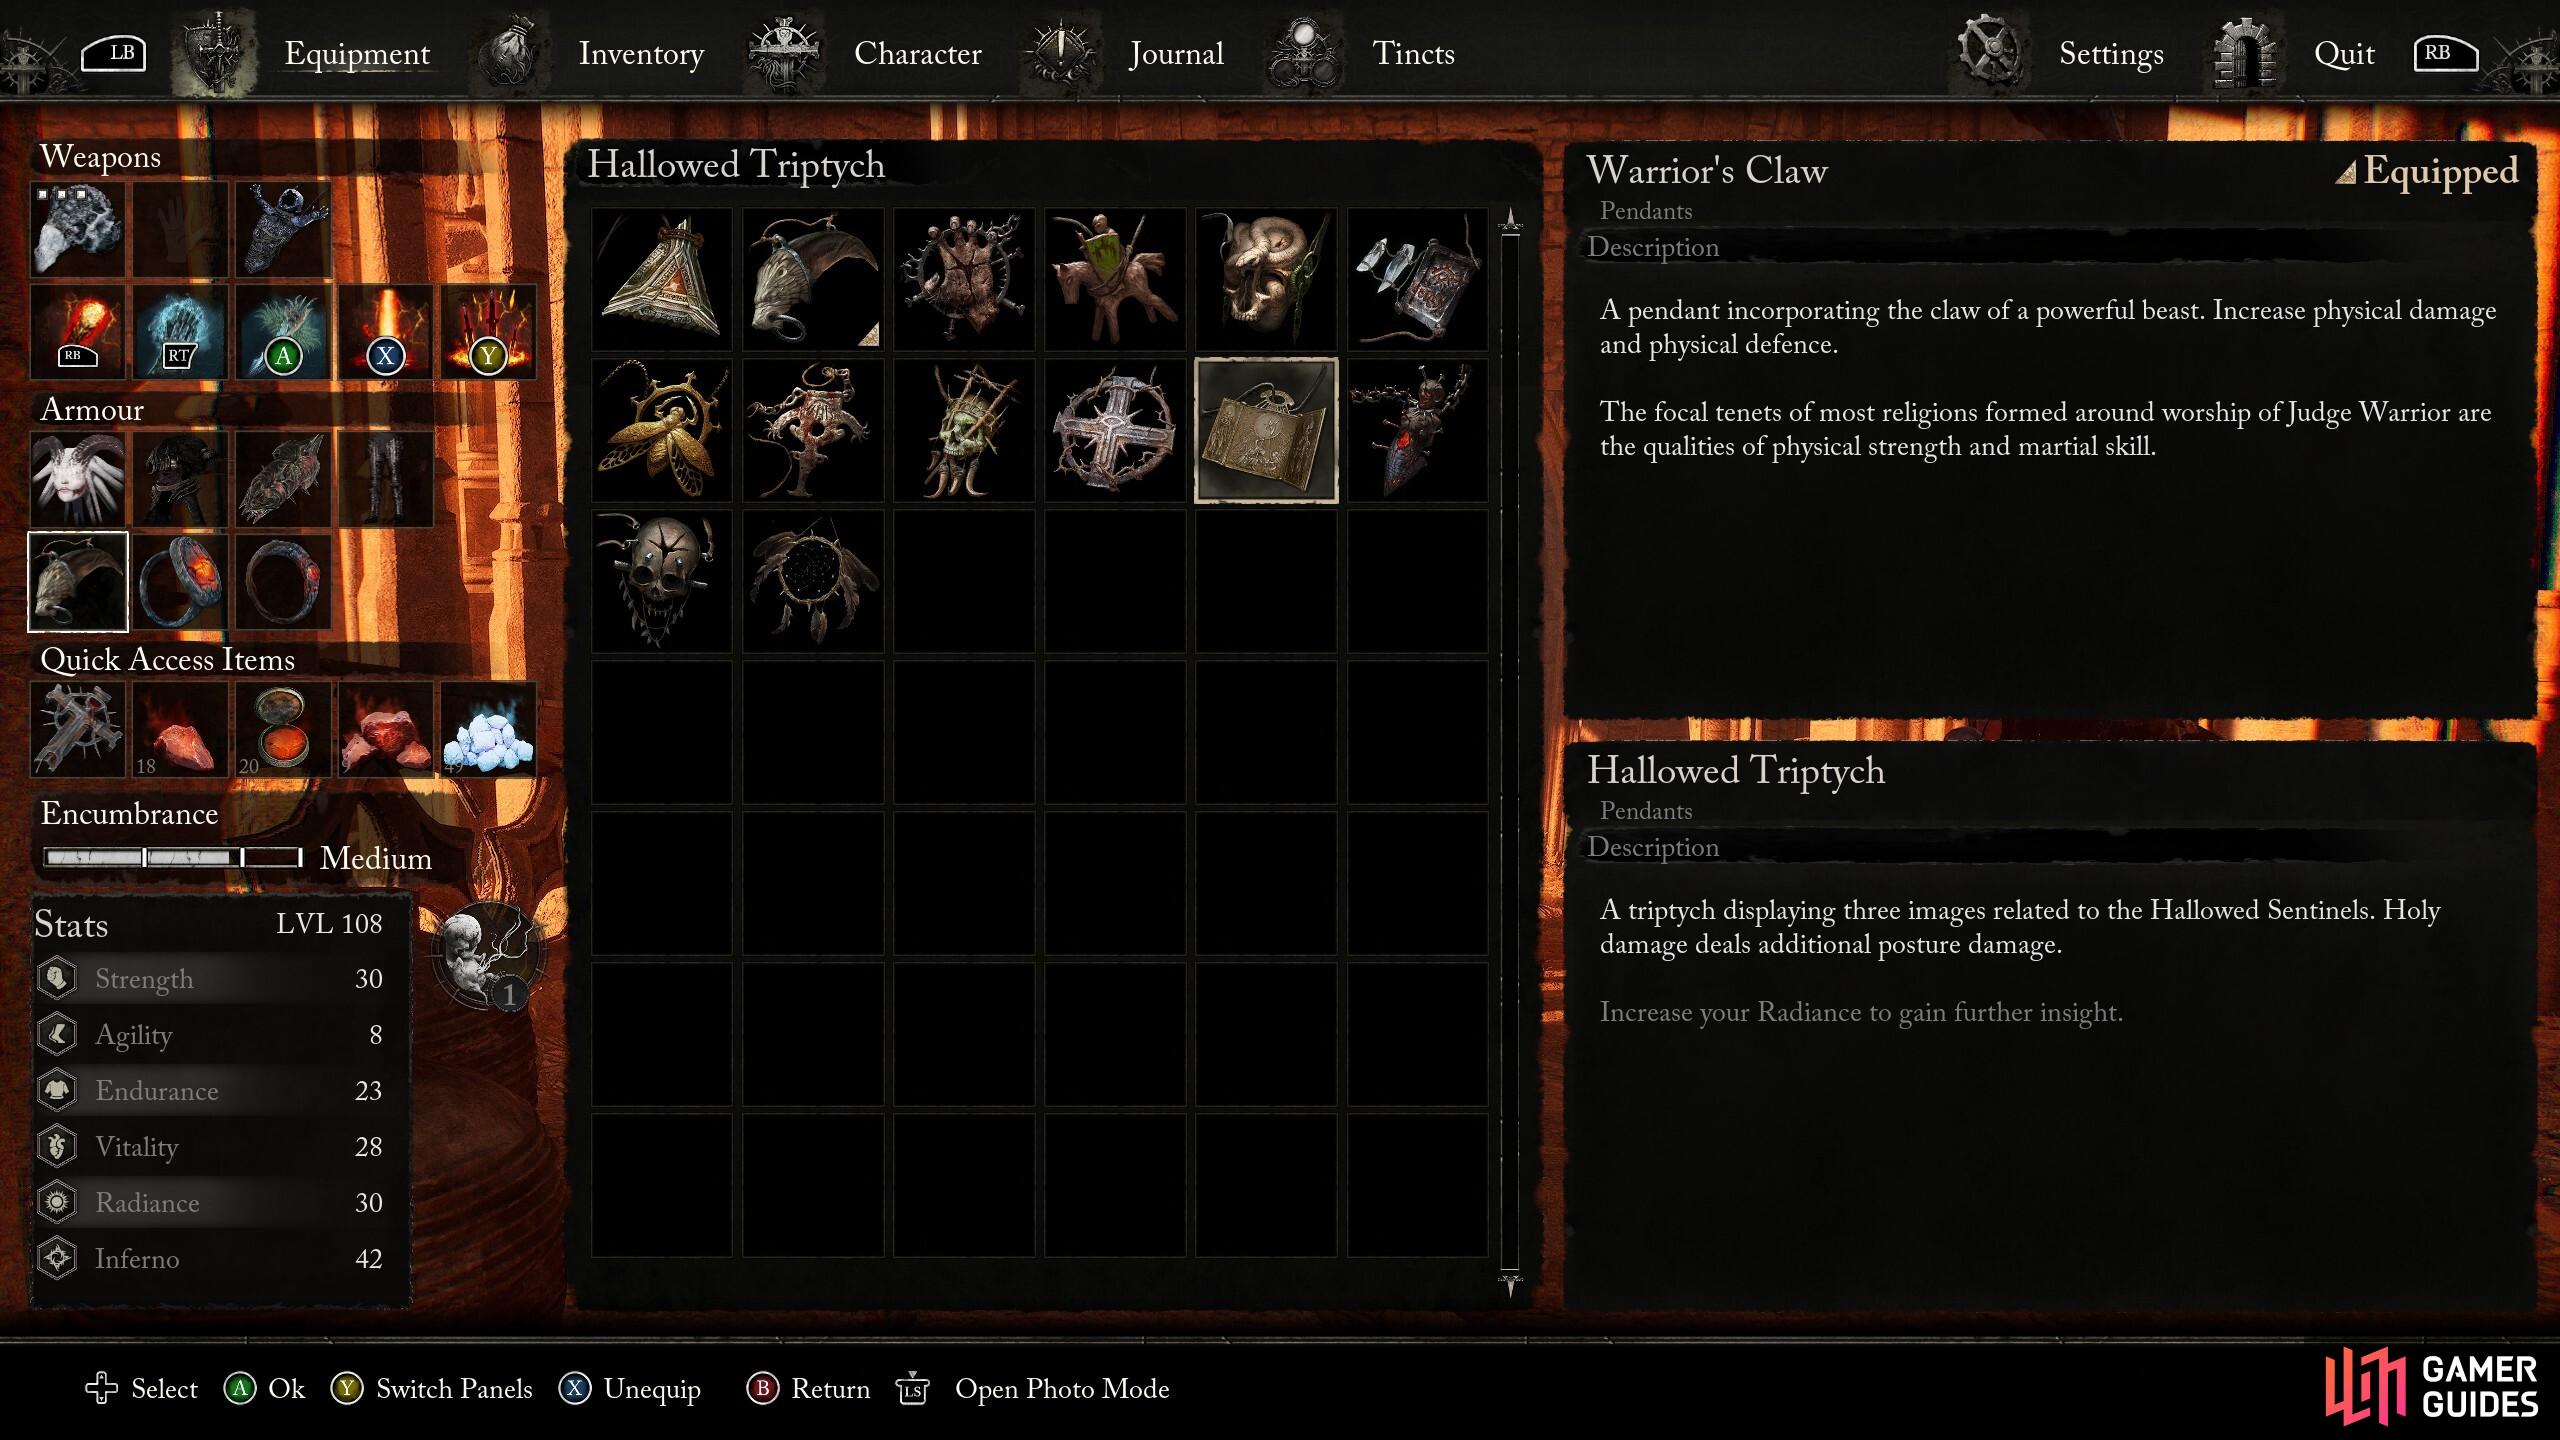This screenshot has height=1440, width=2560.
Task: Select the Hallowed Triptych pendant
Action: coord(1266,430)
